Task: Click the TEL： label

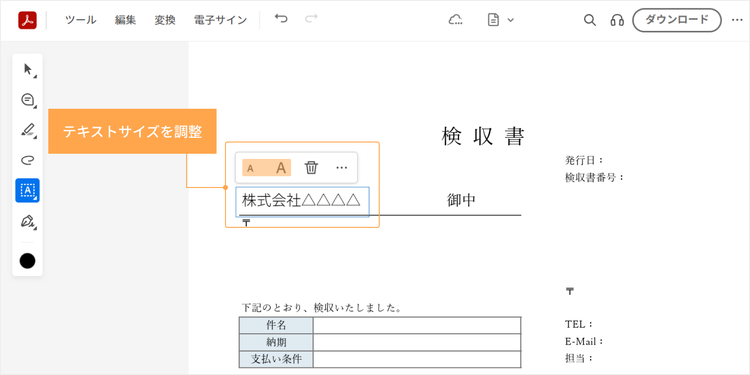Action: pyautogui.click(x=579, y=324)
